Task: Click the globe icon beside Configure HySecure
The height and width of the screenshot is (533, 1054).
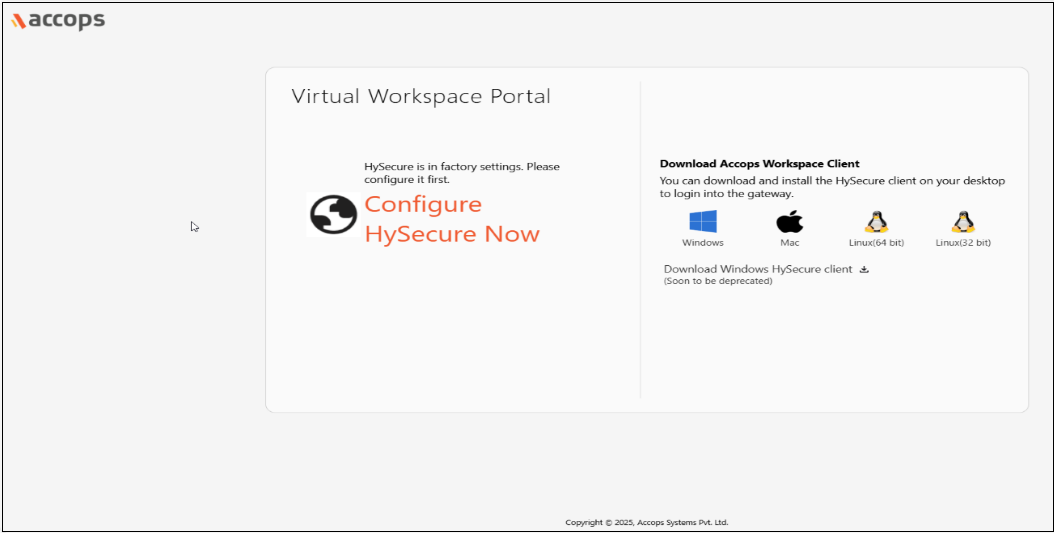Action: (x=333, y=214)
